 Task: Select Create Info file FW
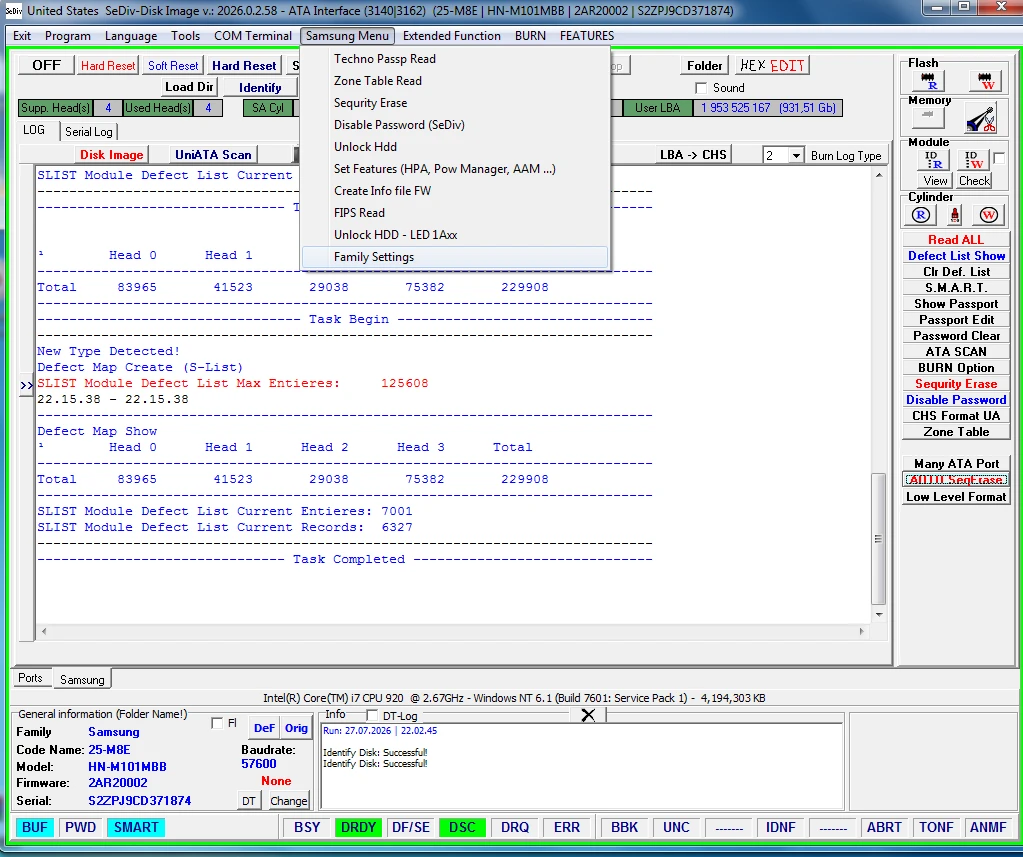click(455, 191)
